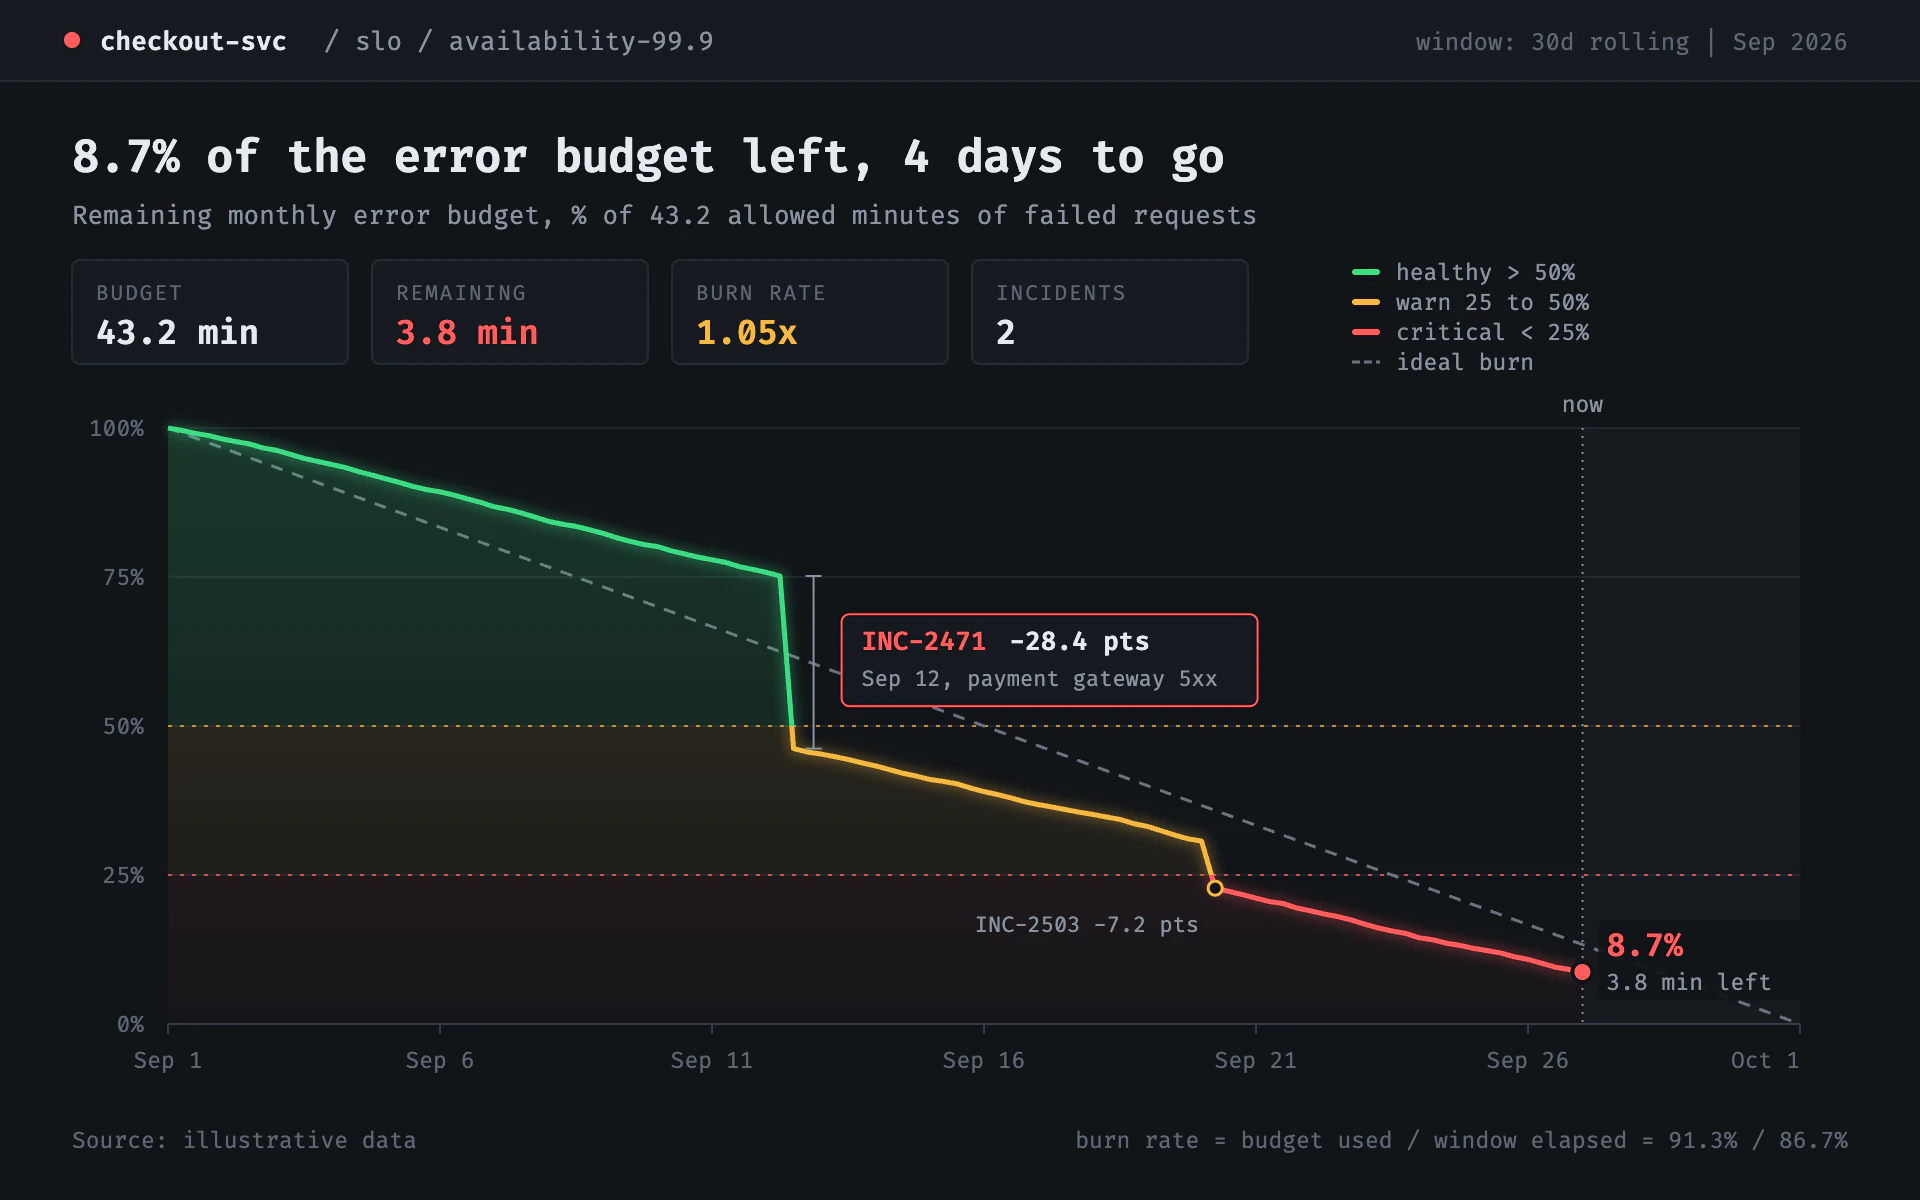Click the Source: illustrative data footer
The height and width of the screenshot is (1200, 1920).
[244, 1140]
